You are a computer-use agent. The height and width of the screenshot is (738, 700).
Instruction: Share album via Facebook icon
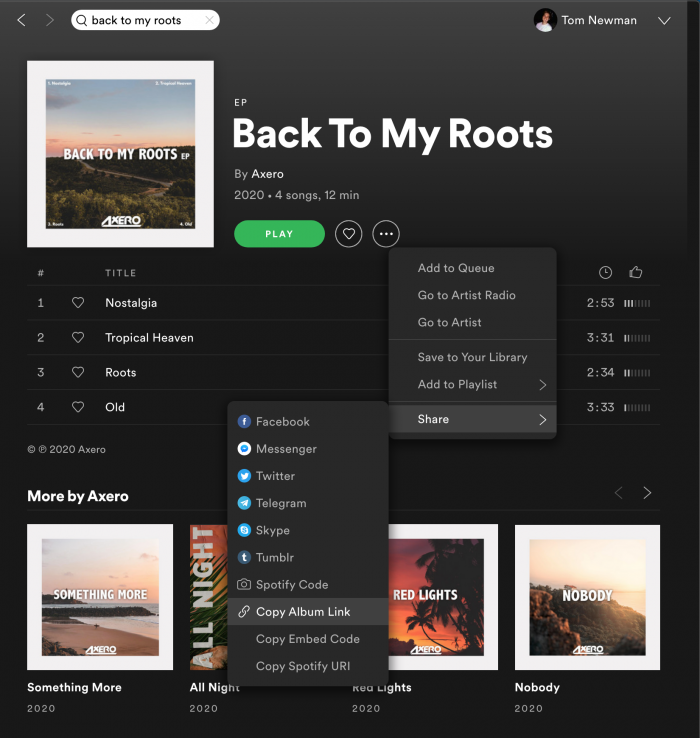coord(244,422)
